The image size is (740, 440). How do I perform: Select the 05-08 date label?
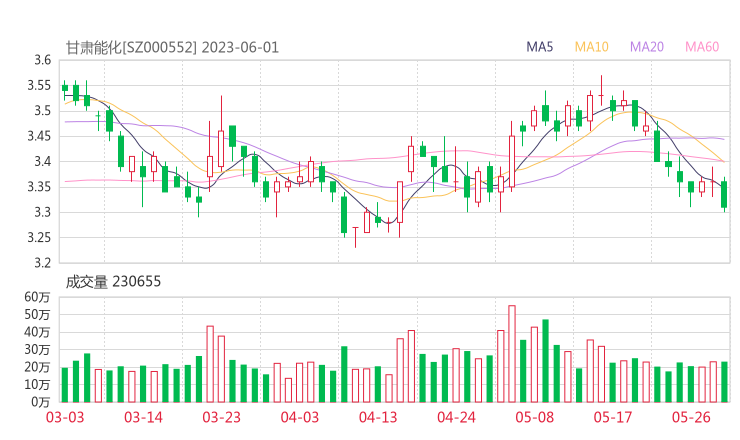pos(534,417)
